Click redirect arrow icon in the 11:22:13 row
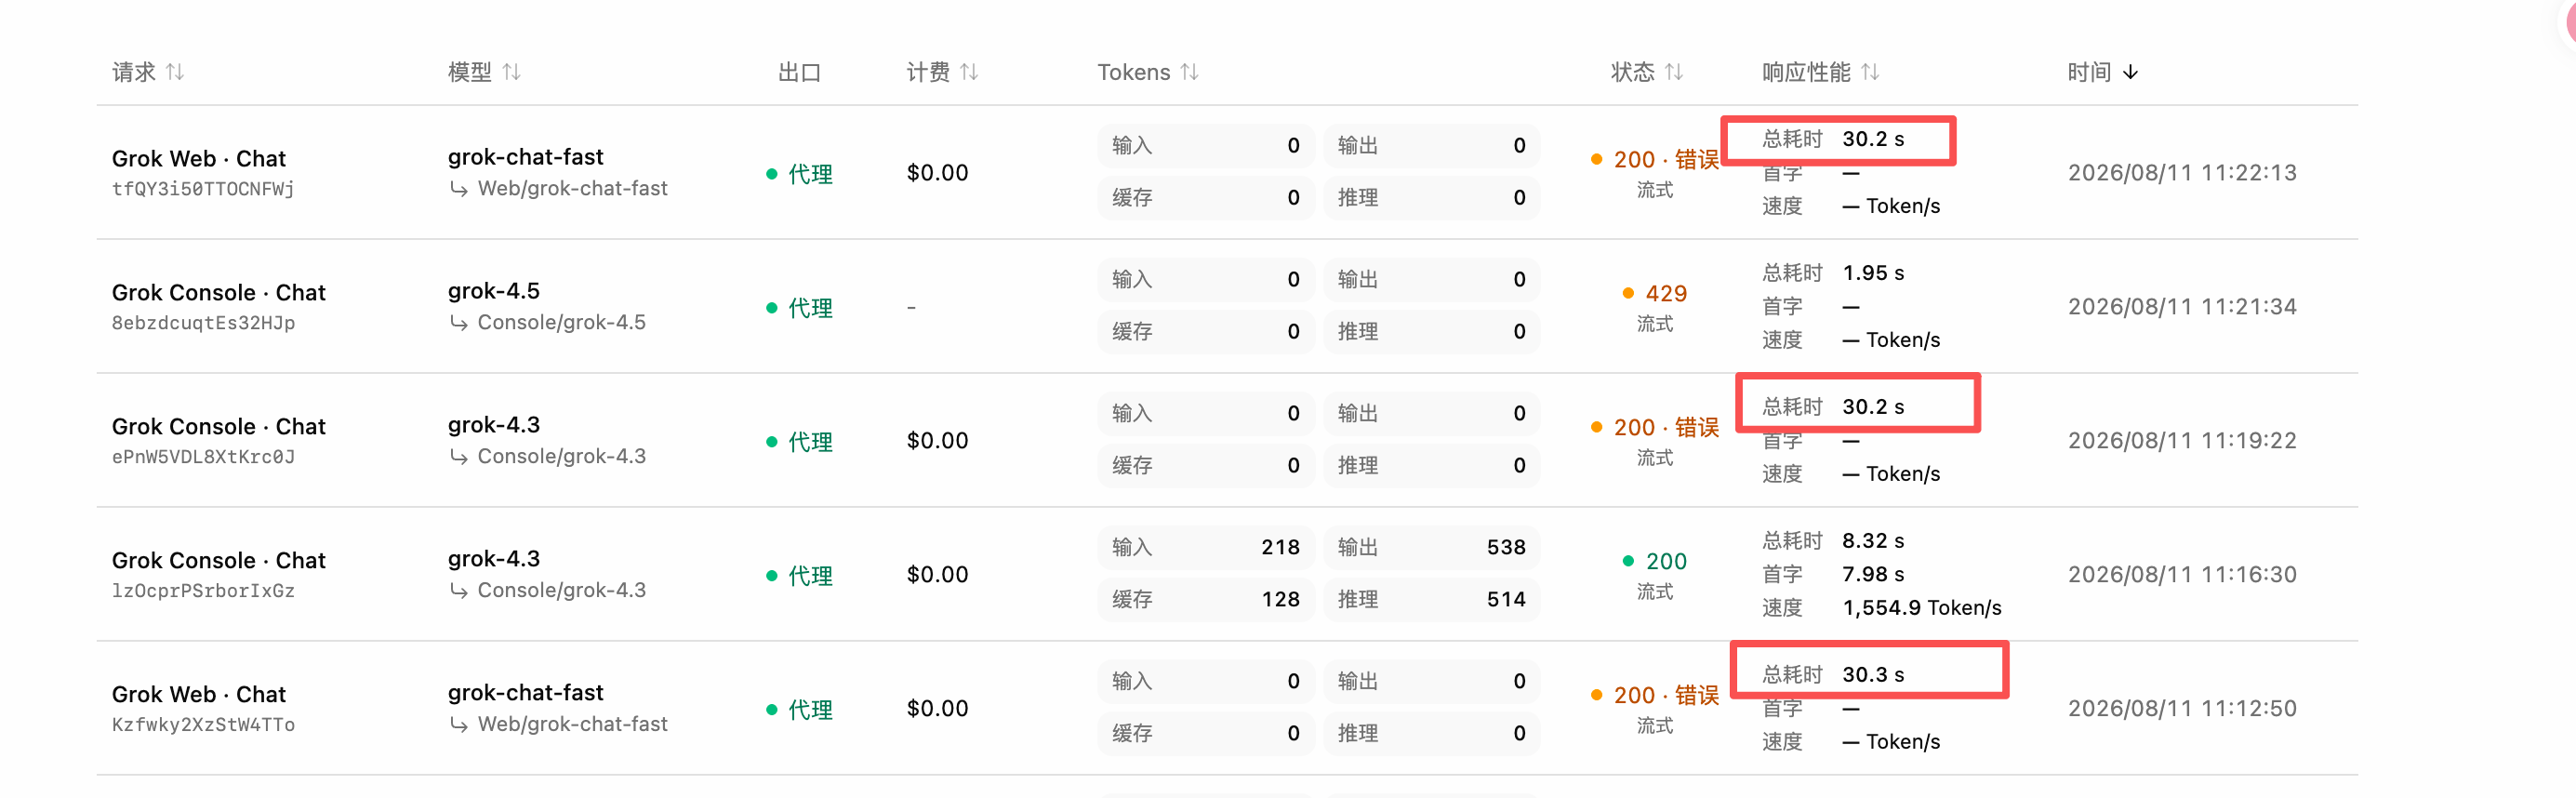The image size is (2576, 798). point(459,189)
